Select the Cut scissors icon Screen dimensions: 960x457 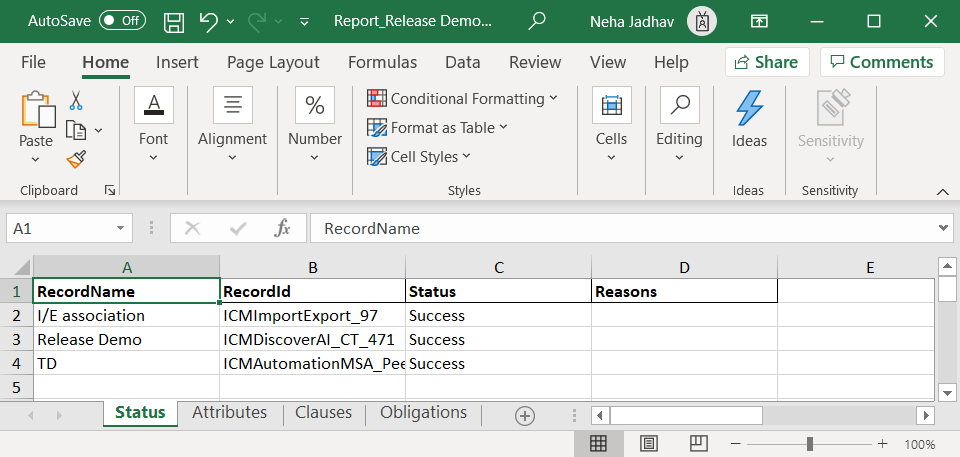(76, 101)
